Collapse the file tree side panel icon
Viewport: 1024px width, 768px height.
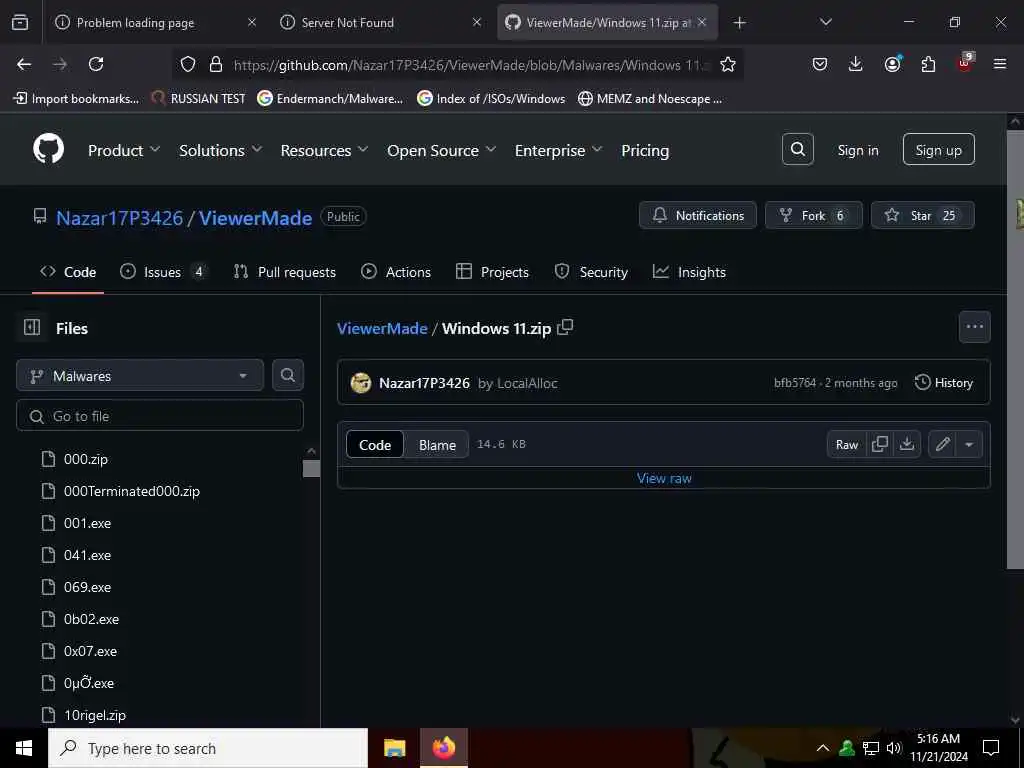coord(31,327)
